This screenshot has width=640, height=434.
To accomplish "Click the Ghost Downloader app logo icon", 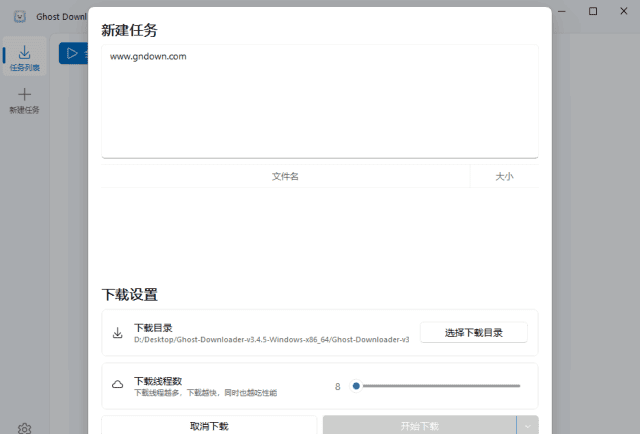I will pyautogui.click(x=20, y=17).
